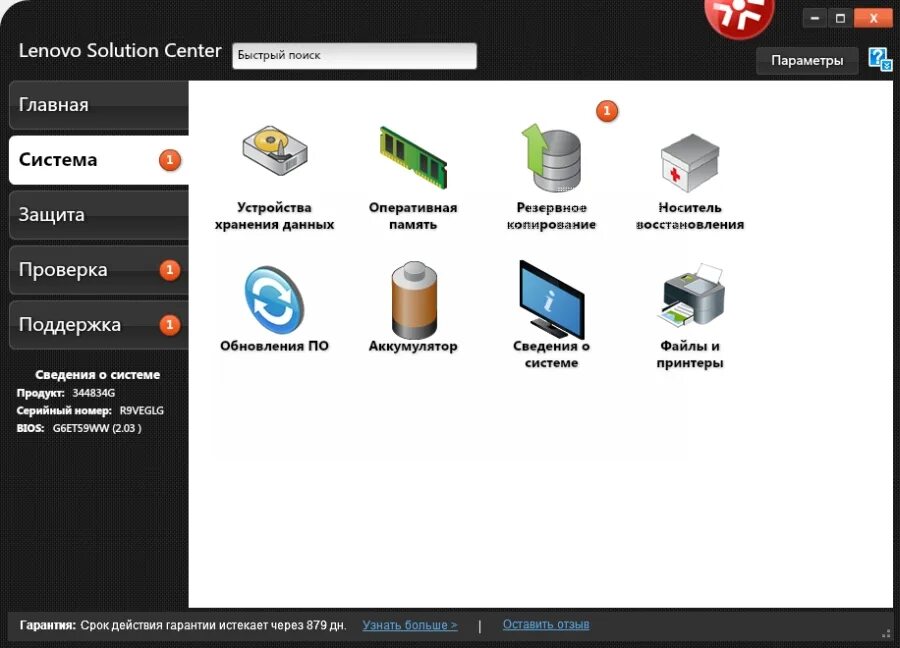Screen dimensions: 900x648
Task: Open Сведения о системе monitor icon
Action: 551,299
